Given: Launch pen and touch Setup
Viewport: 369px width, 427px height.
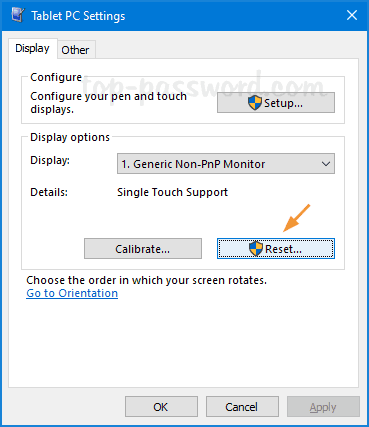Looking at the screenshot, I should click(276, 103).
